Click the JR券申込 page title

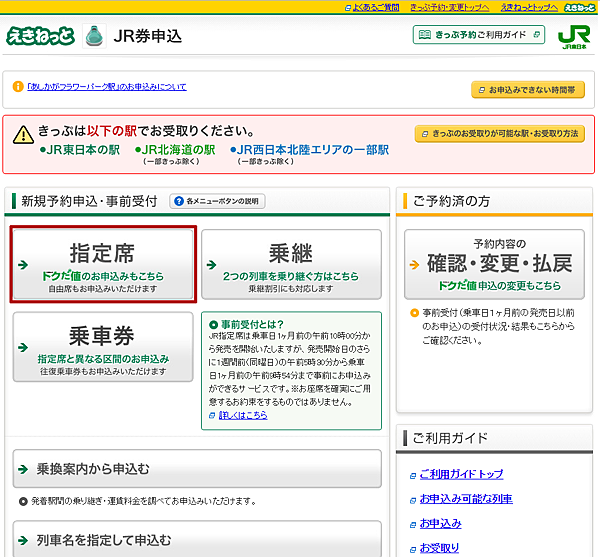coord(148,36)
